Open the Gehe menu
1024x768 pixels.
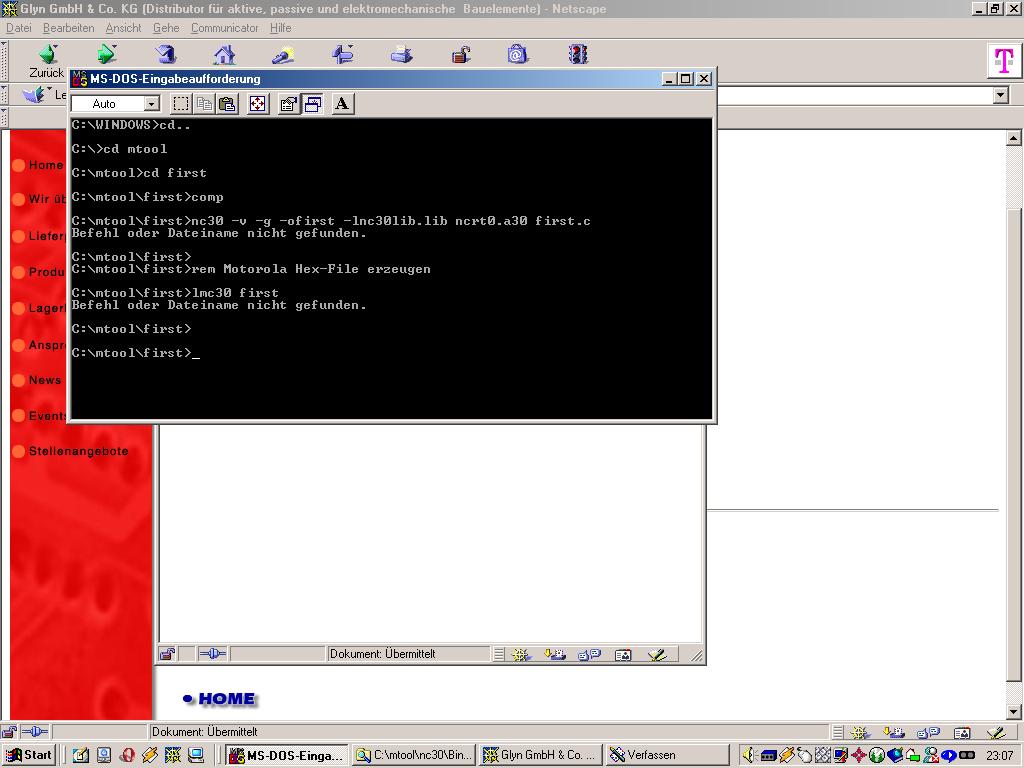[166, 28]
